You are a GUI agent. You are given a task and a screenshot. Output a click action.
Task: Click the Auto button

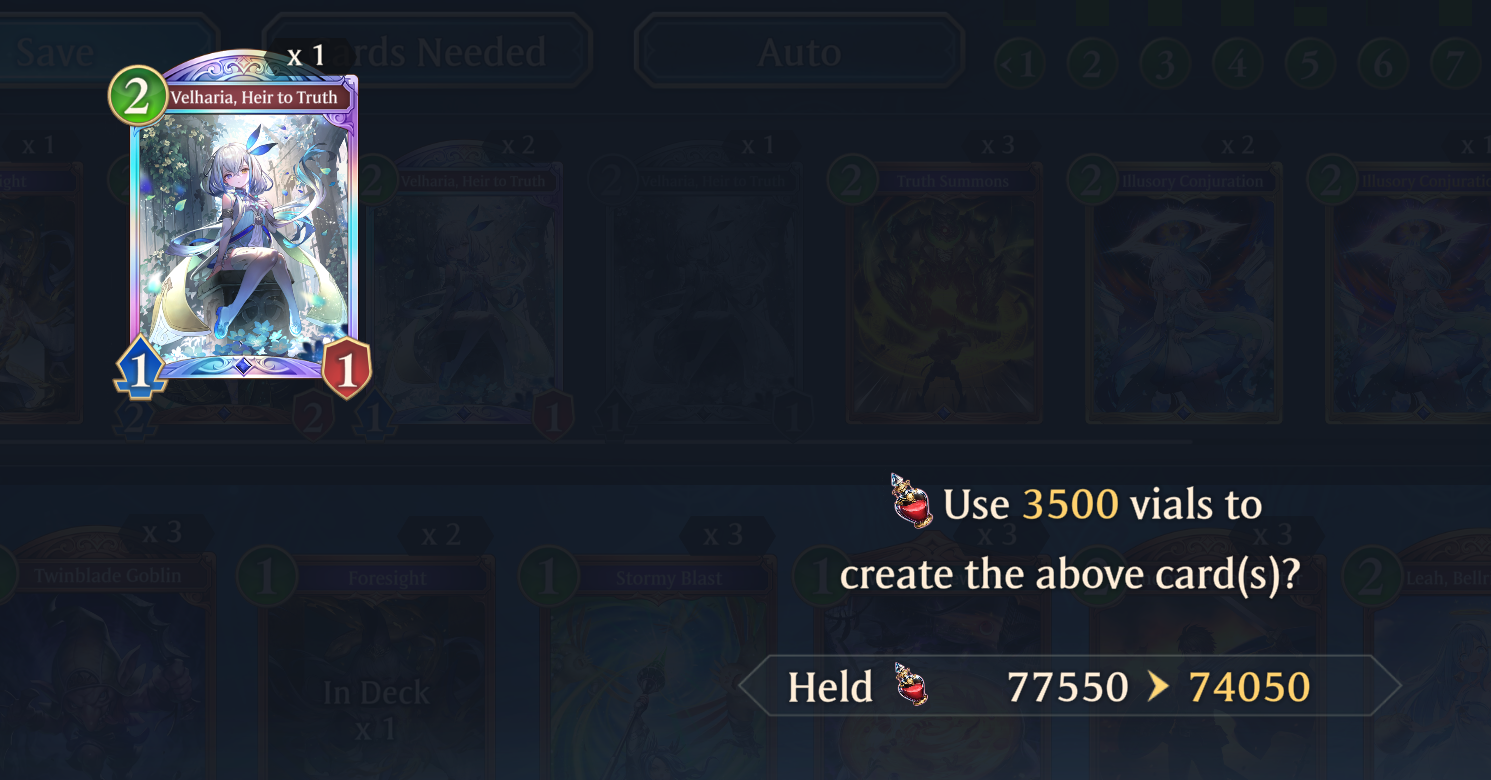799,51
